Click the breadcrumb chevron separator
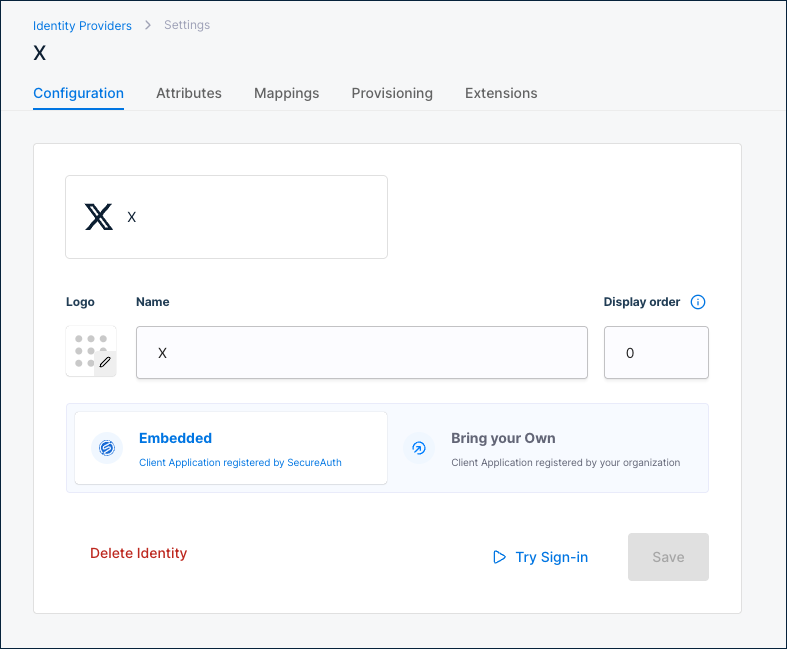787x649 pixels. click(148, 25)
